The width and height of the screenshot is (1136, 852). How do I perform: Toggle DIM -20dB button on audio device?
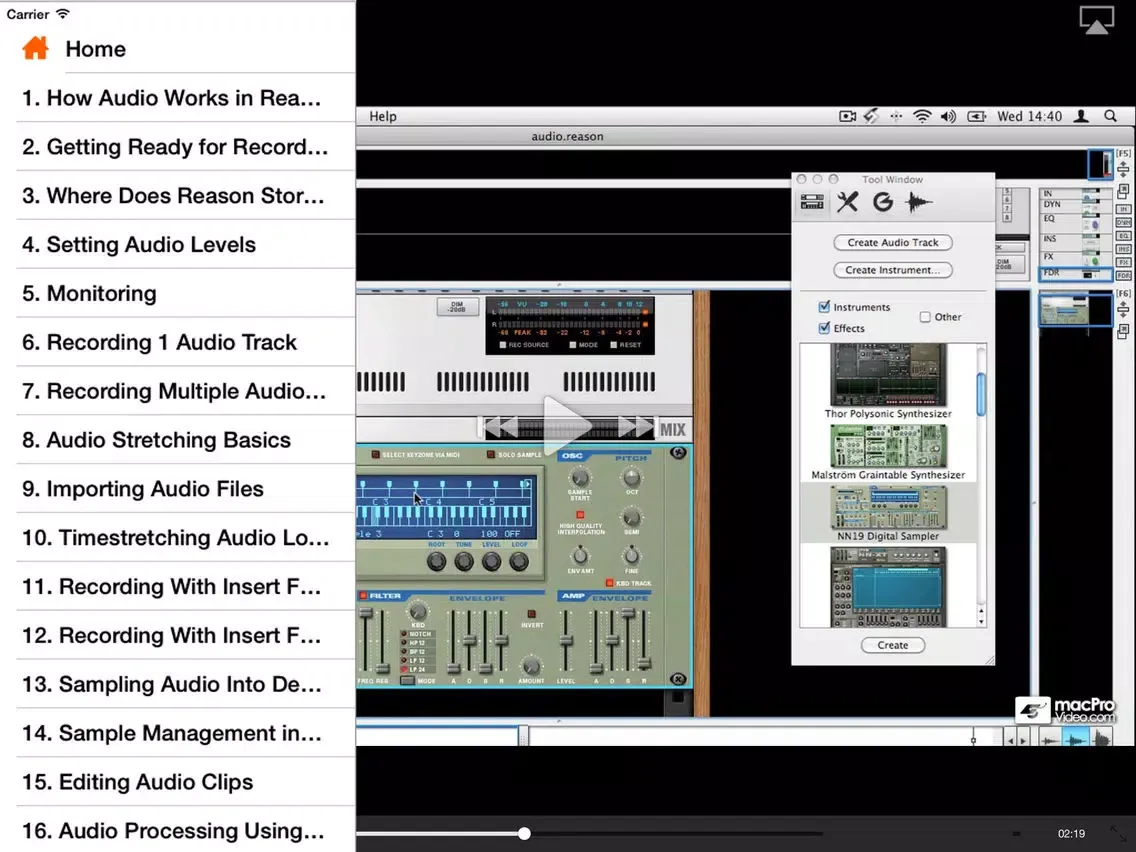457,306
